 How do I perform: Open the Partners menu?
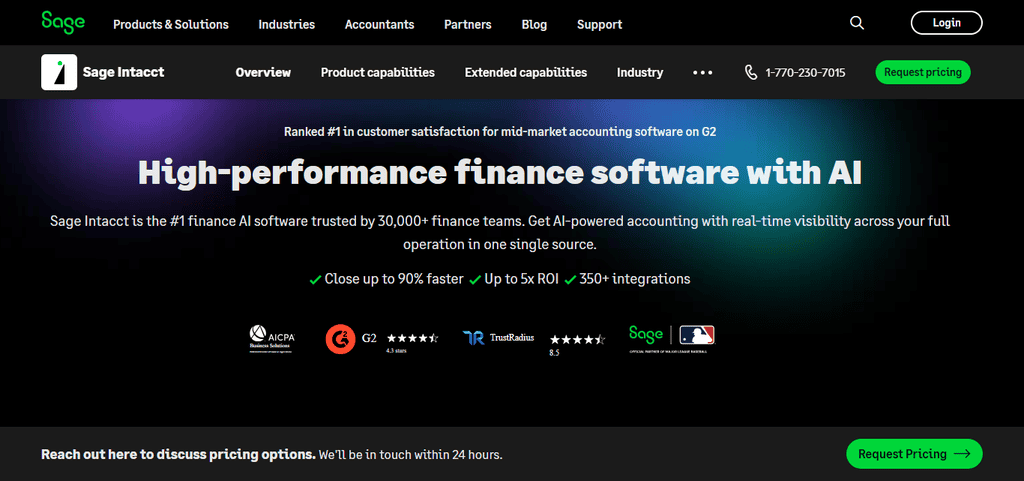point(468,24)
